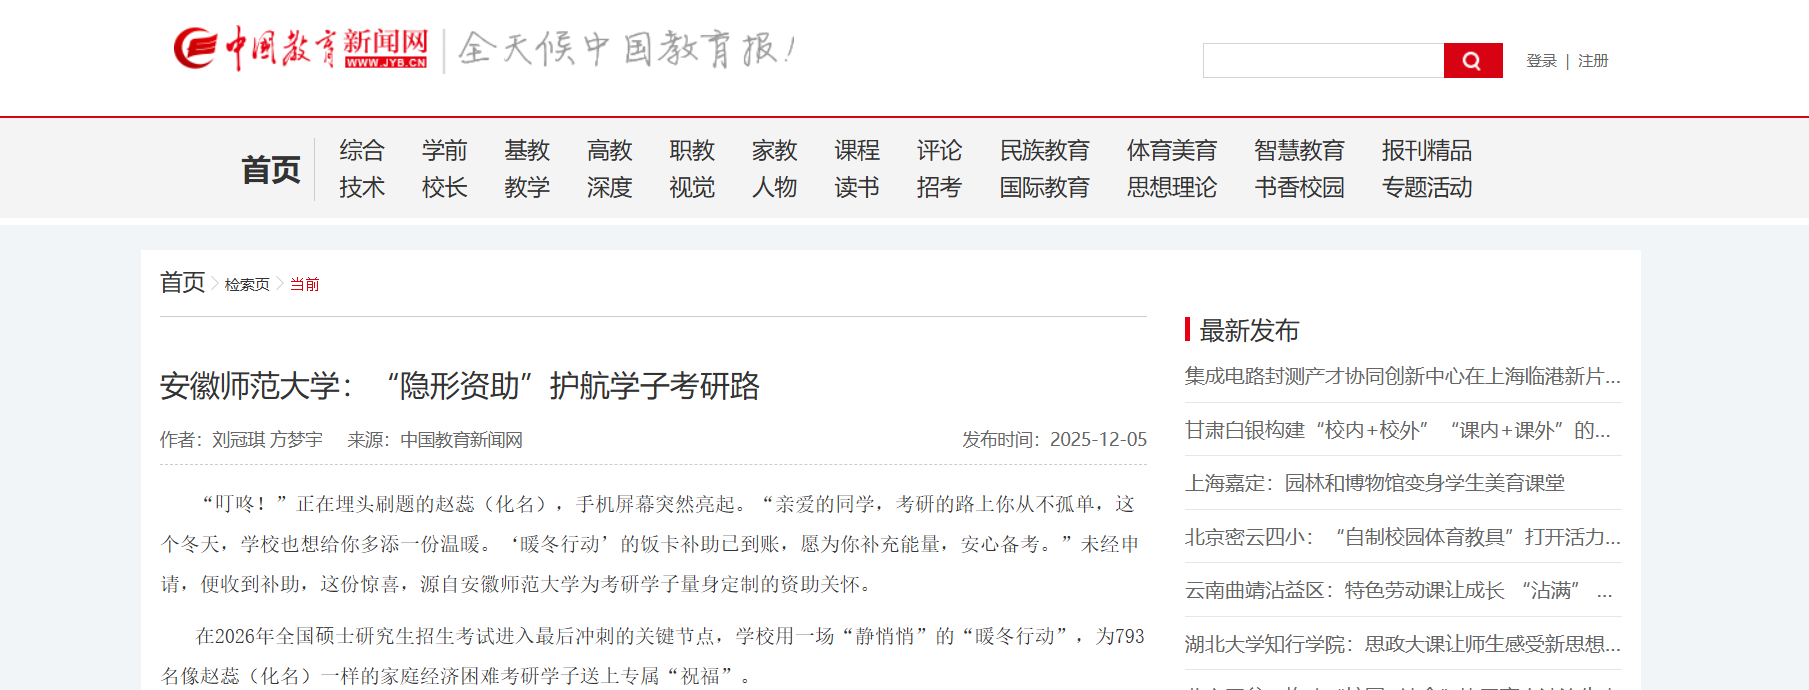Click the 检索页 breadcrumb link
This screenshot has width=1809, height=690.
[247, 285]
